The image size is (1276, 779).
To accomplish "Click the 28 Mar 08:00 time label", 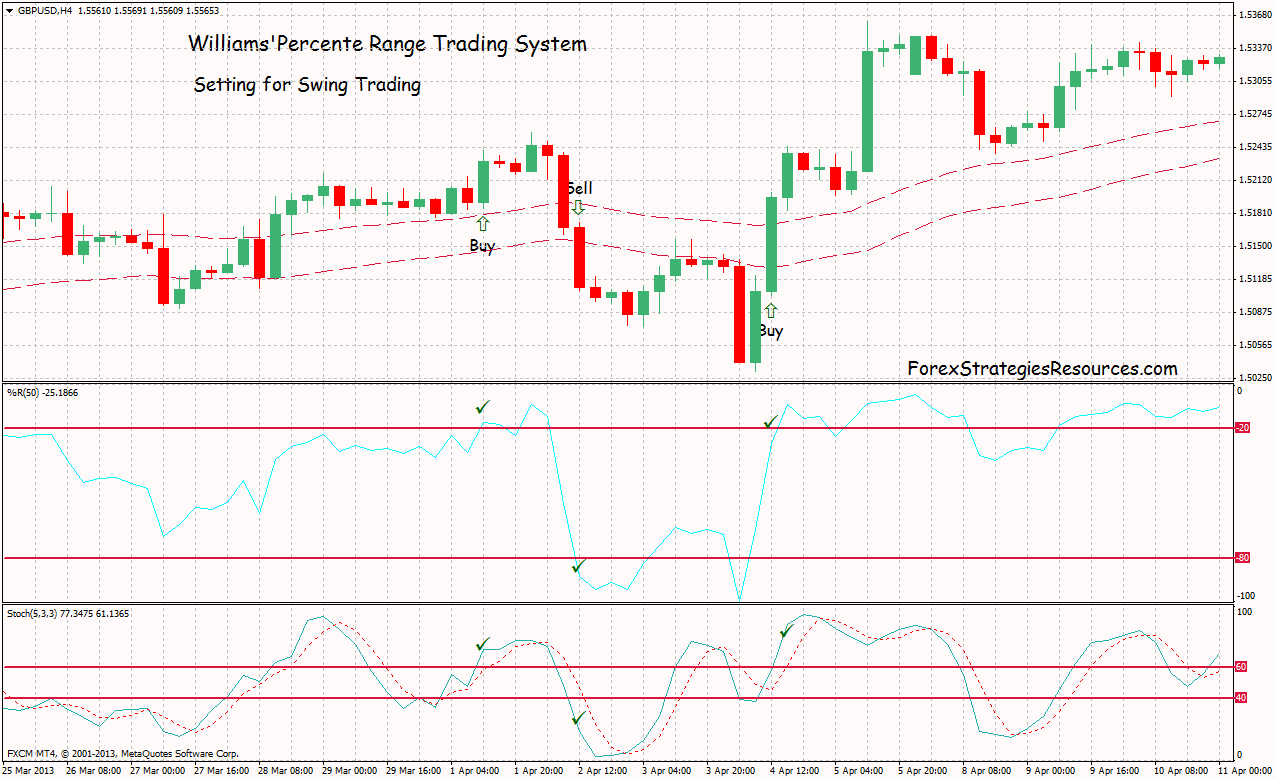I will tap(286, 771).
